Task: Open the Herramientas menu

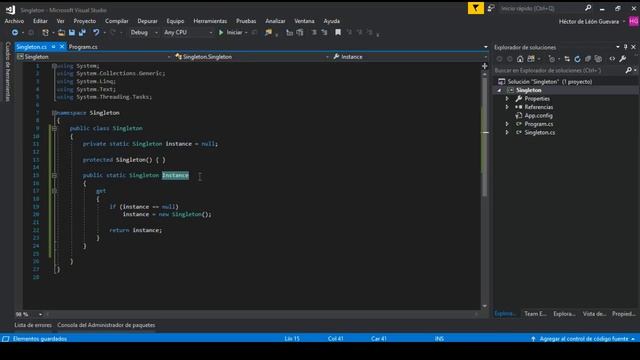Action: coord(210,21)
